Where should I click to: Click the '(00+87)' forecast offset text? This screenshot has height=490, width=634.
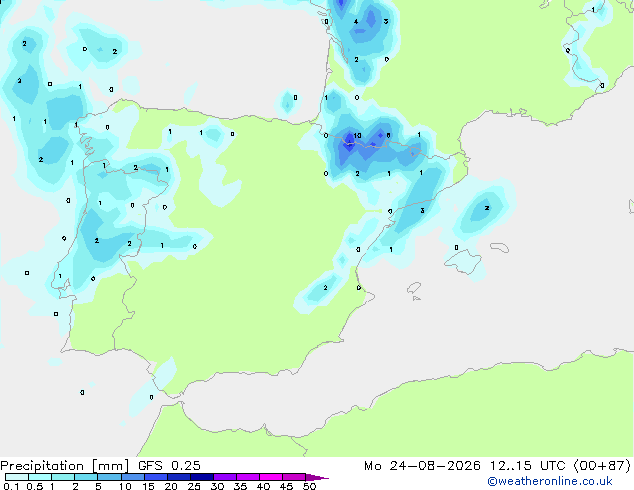click(x=602, y=466)
